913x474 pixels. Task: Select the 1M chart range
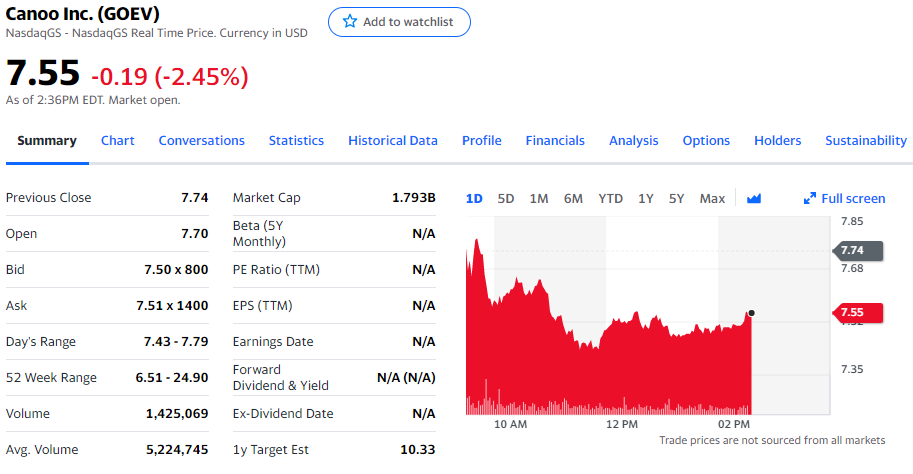(539, 199)
